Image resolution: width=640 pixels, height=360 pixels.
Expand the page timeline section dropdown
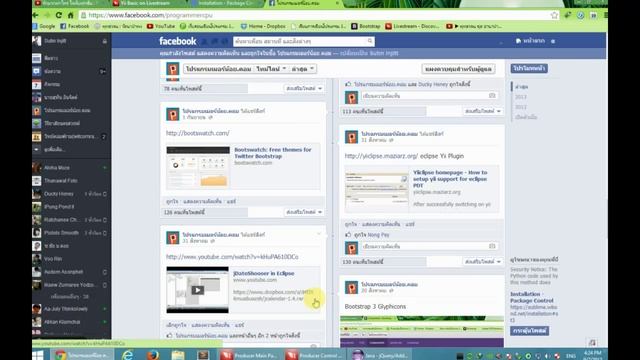271,69
